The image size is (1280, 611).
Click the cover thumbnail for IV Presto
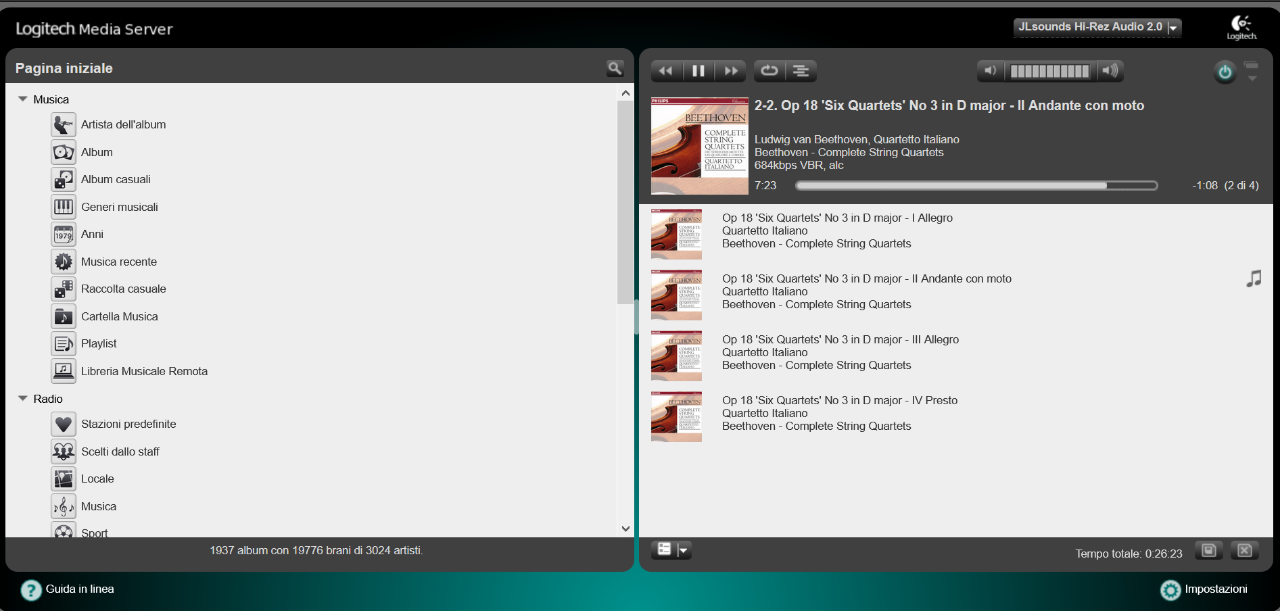coord(676,417)
